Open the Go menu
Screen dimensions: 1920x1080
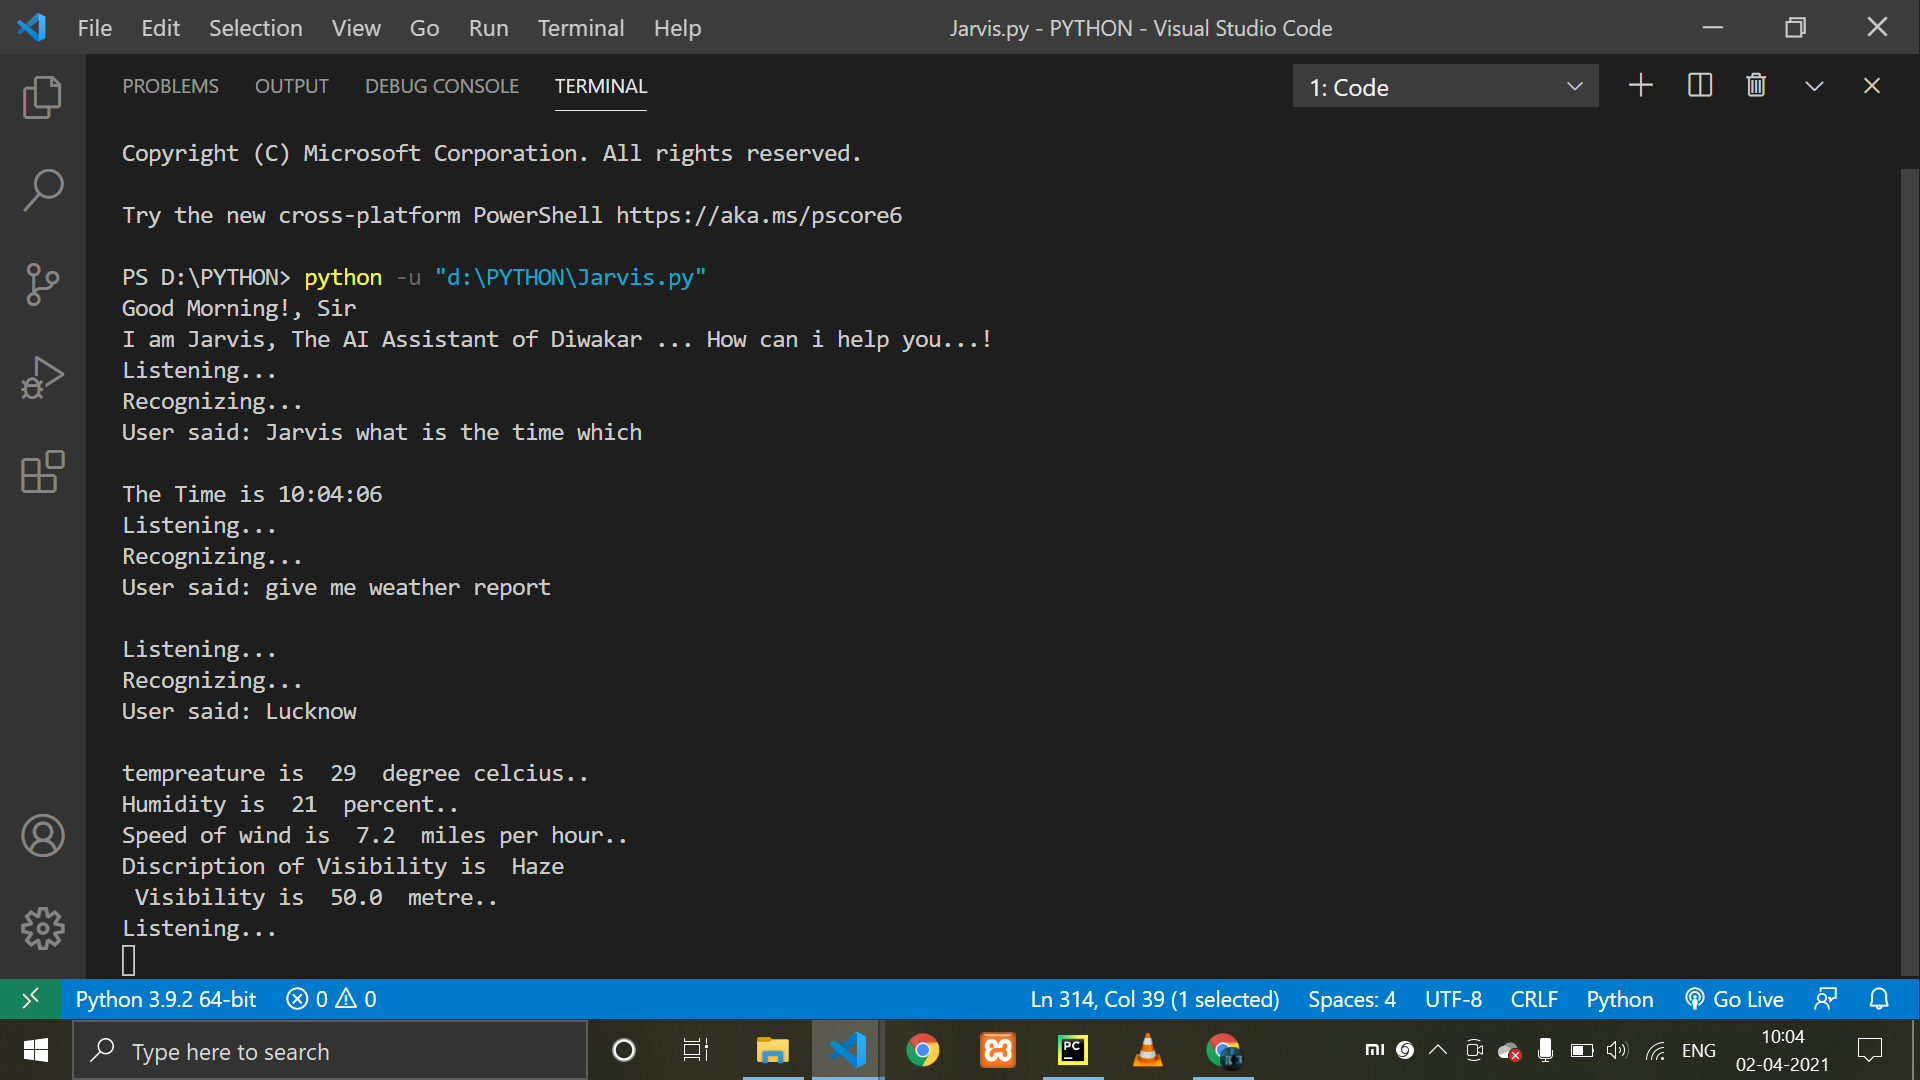click(424, 28)
